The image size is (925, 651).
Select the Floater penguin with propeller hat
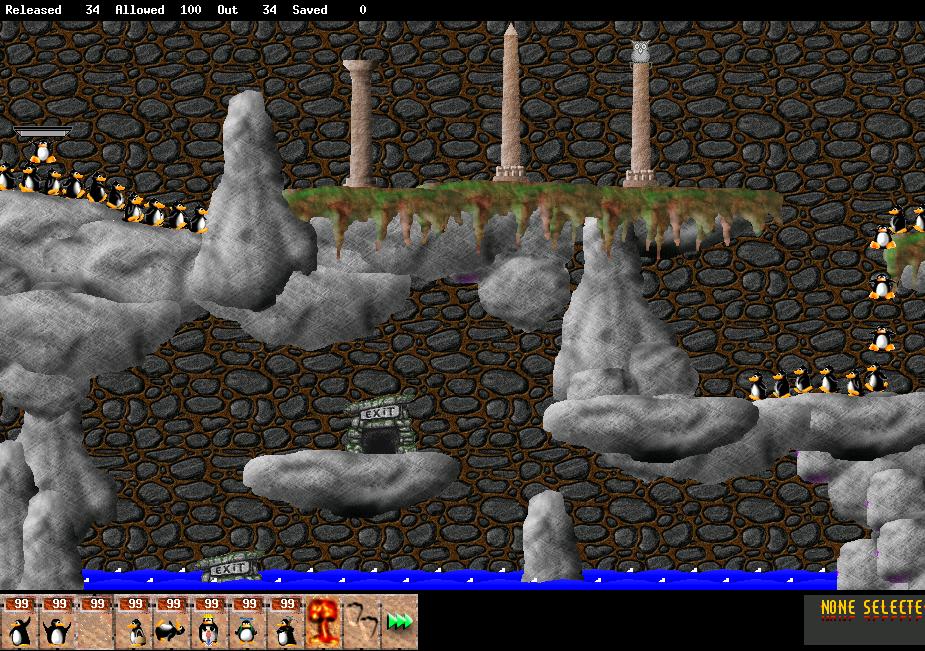[x=247, y=623]
